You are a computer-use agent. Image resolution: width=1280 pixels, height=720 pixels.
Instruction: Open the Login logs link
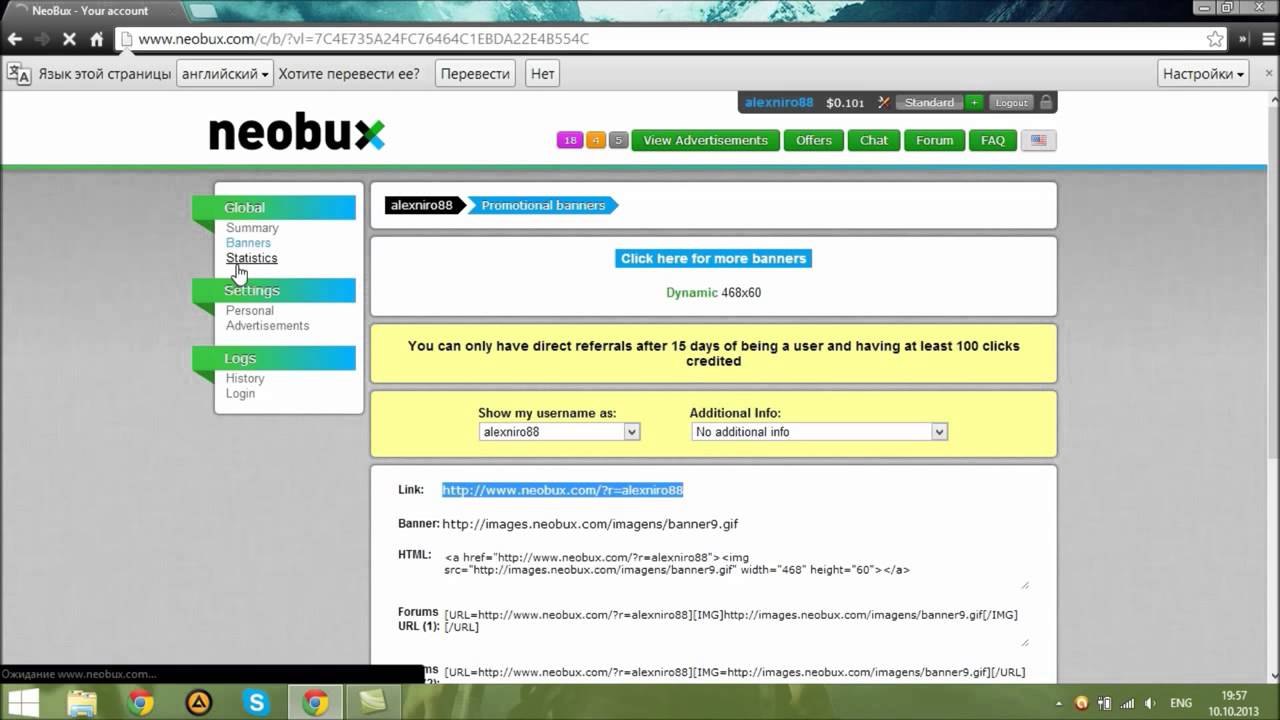pos(240,394)
